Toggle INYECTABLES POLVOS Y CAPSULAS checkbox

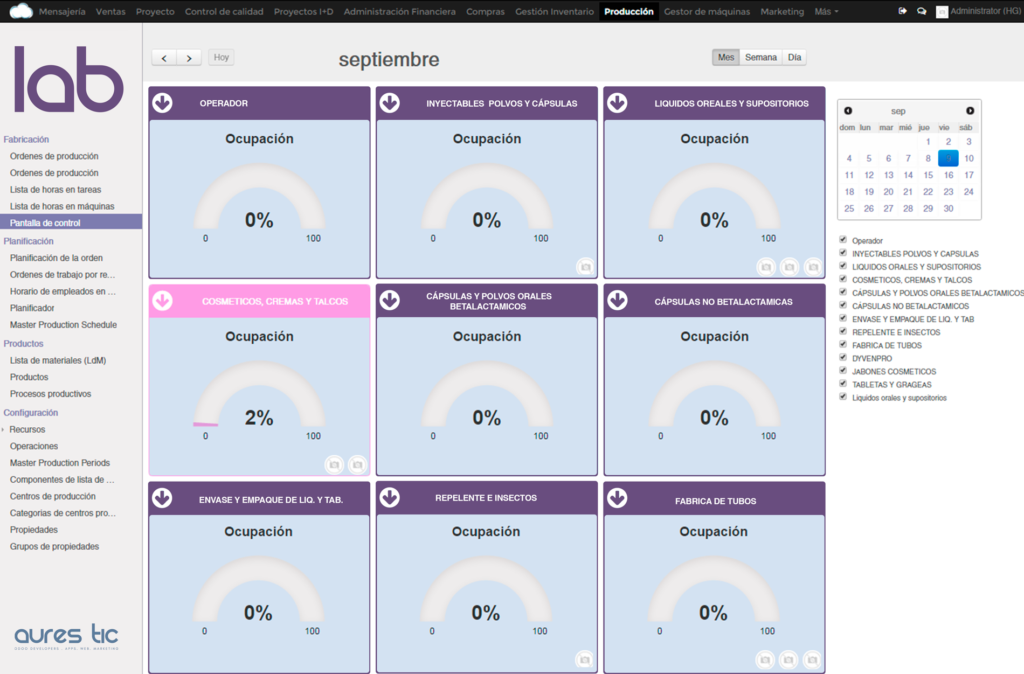point(843,253)
